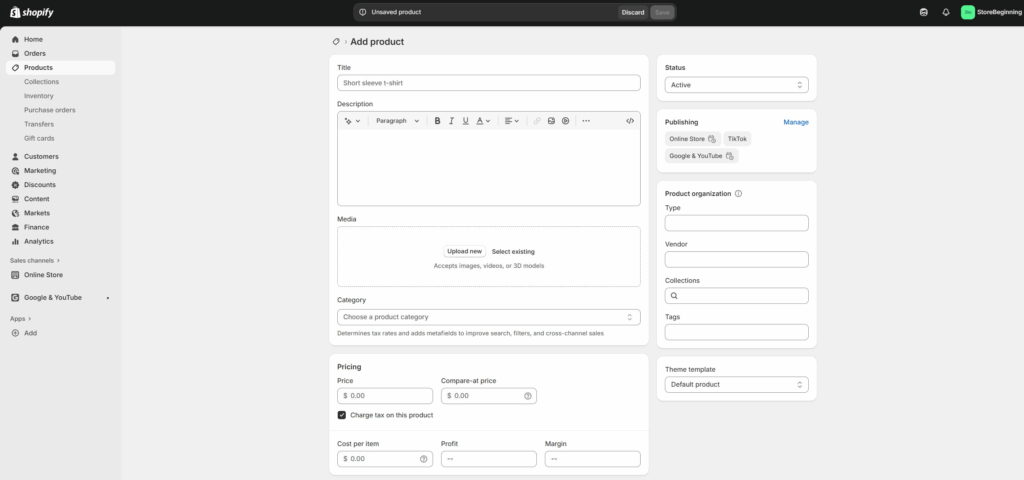1024x480 pixels.
Task: Click the Manage publishing link
Action: tap(796, 122)
